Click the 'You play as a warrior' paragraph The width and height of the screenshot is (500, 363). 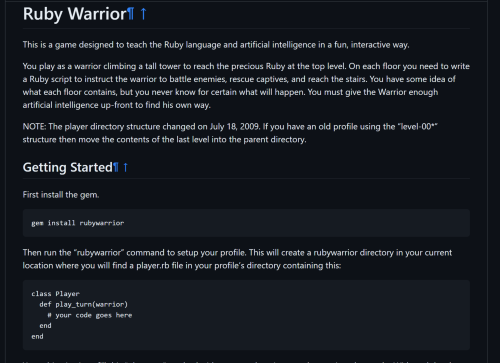[x=246, y=85]
